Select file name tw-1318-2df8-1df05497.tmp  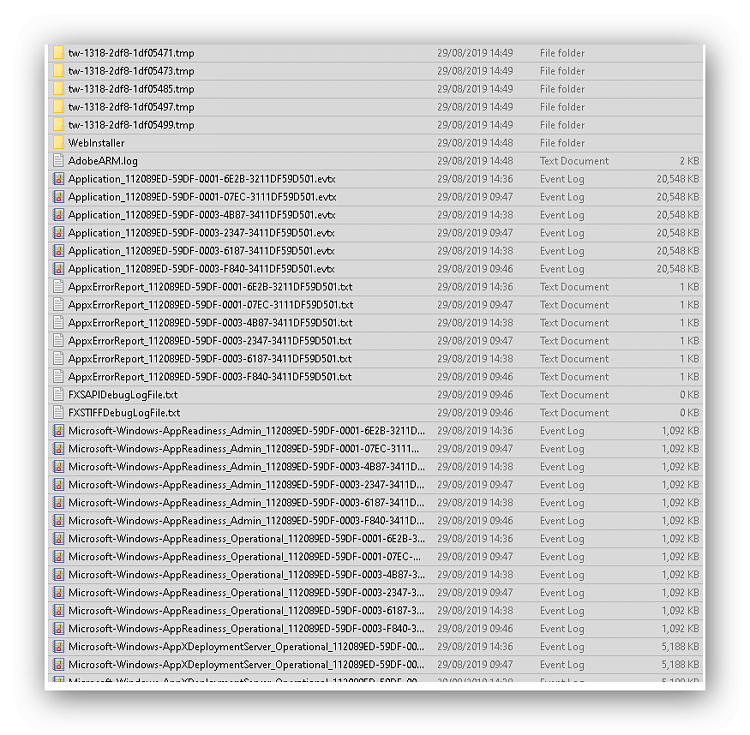131,107
